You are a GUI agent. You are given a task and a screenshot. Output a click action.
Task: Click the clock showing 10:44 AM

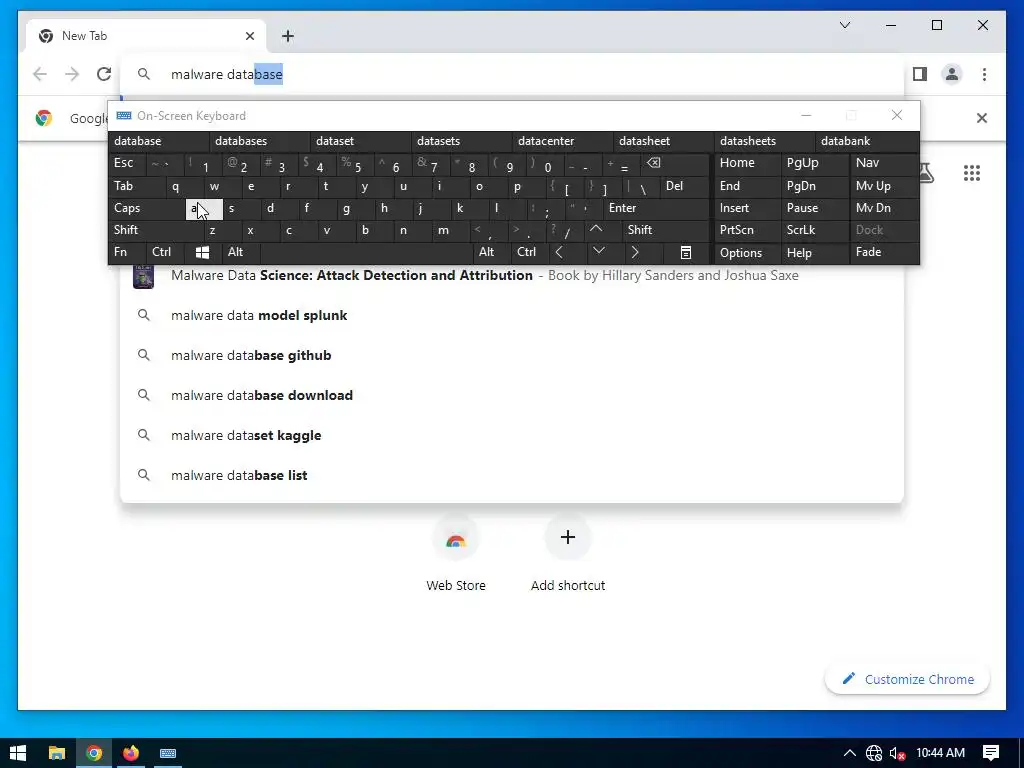pos(940,753)
